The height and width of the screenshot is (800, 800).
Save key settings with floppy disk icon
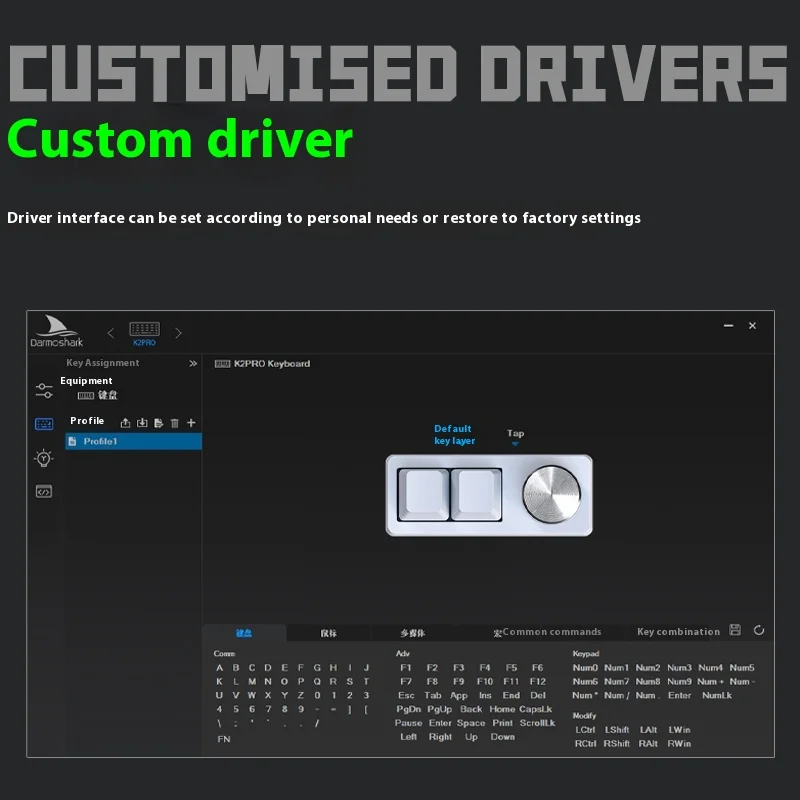click(735, 630)
